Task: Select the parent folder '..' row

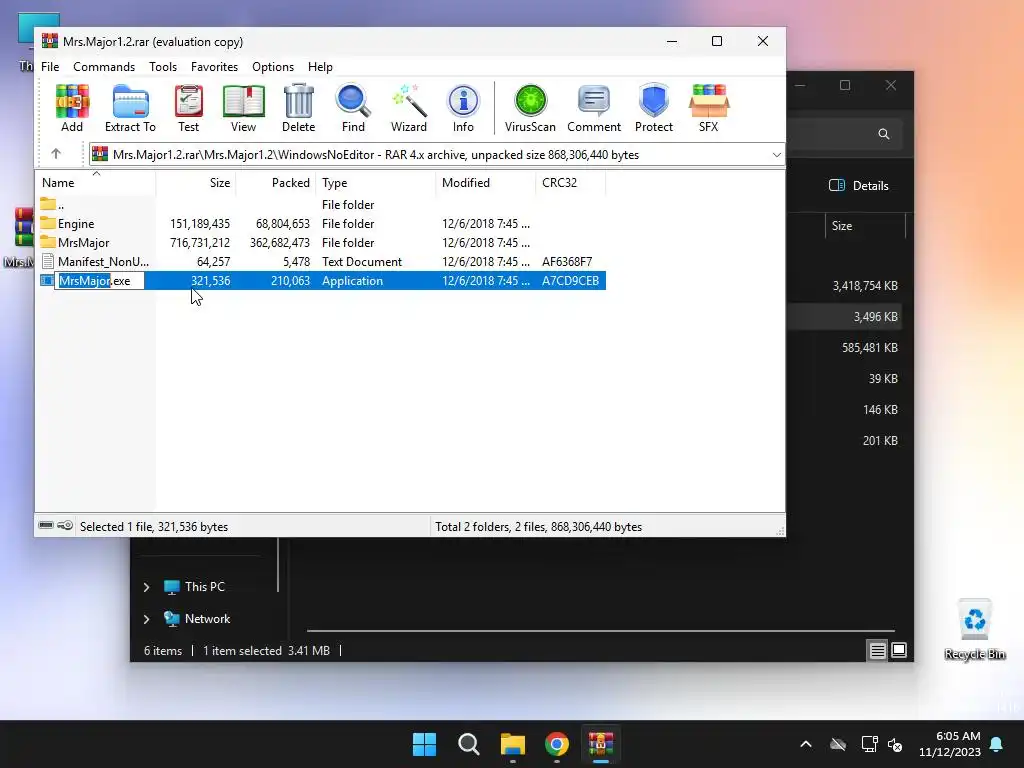Action: tap(320, 204)
